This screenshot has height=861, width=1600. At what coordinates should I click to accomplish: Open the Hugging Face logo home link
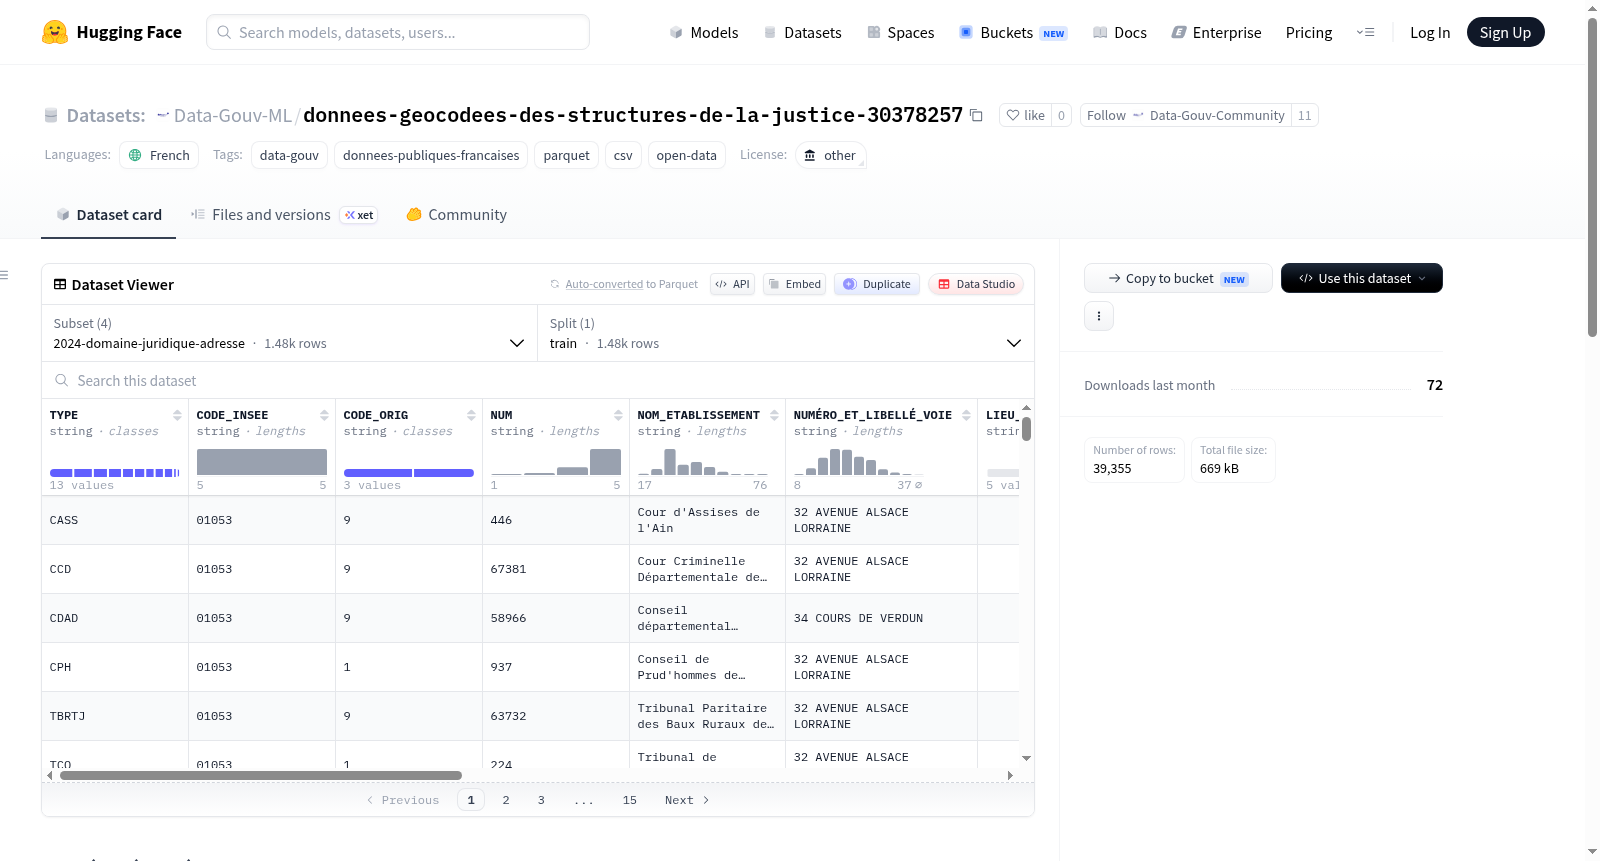(112, 32)
